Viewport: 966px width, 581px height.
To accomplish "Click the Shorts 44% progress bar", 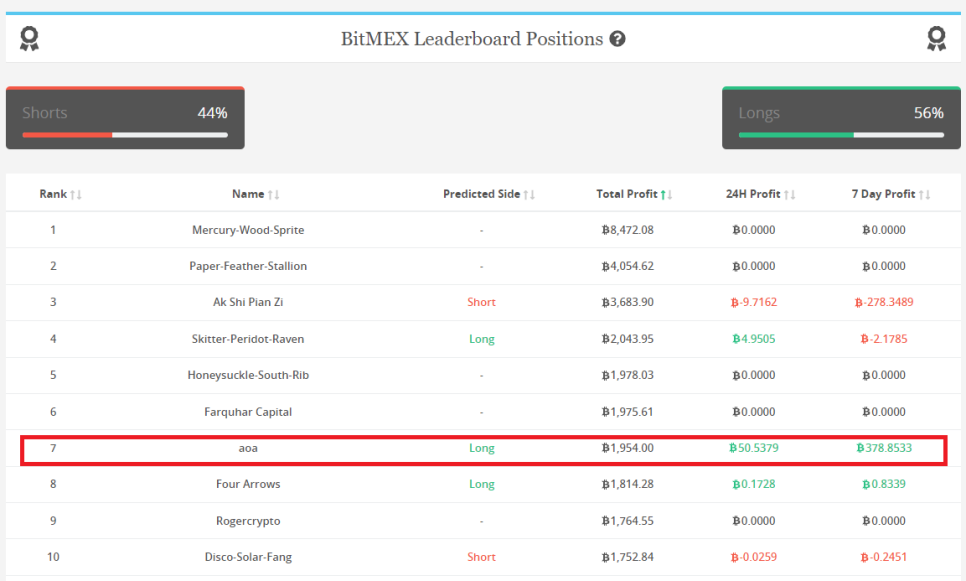I will 125,135.
